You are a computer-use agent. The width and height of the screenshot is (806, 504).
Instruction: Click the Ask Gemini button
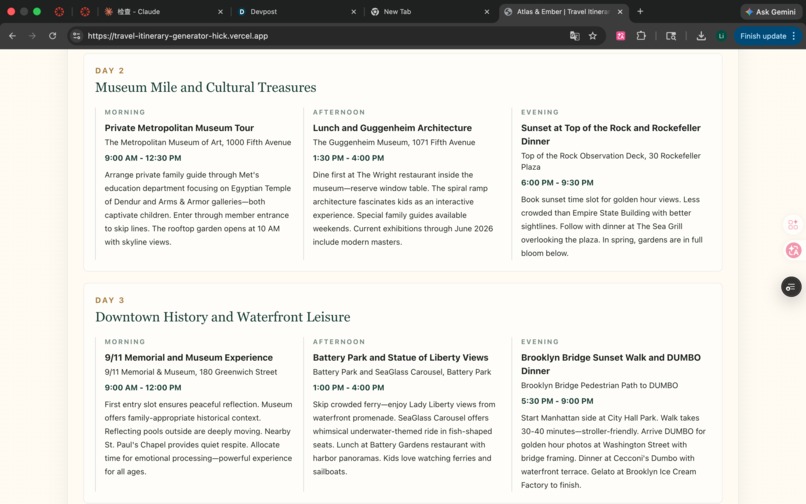771,11
